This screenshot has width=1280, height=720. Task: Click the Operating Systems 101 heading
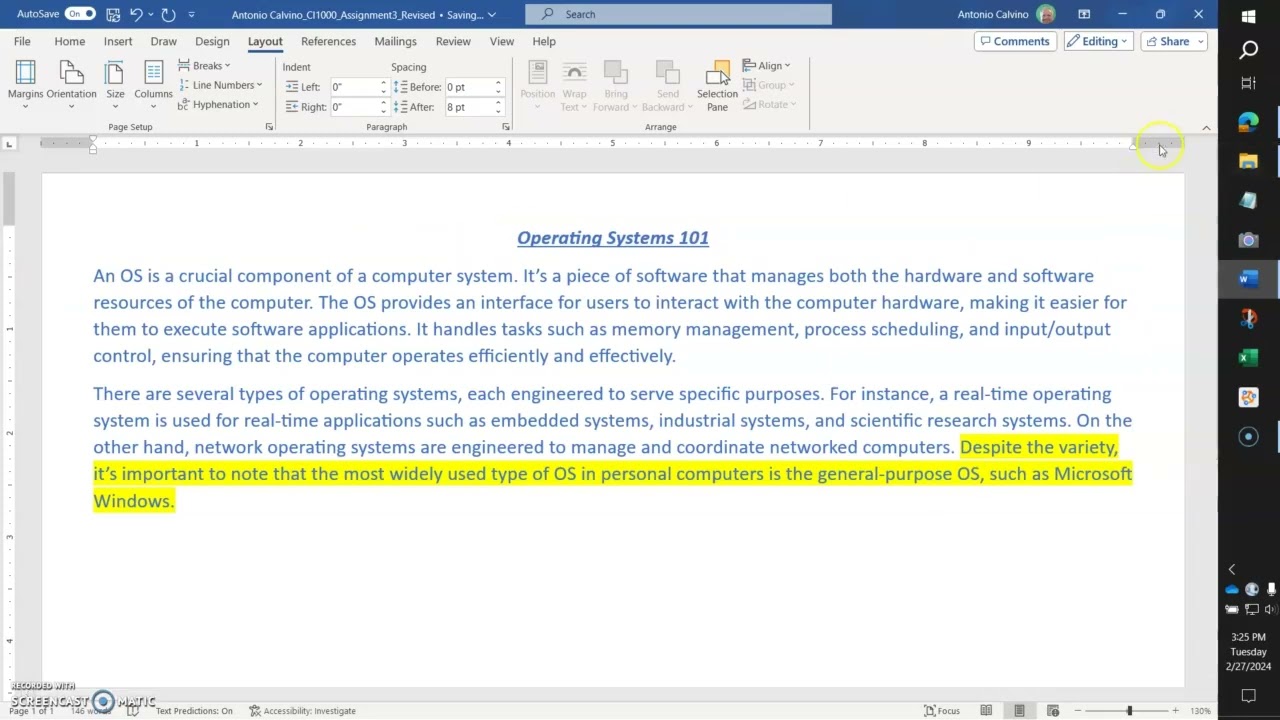coord(613,238)
